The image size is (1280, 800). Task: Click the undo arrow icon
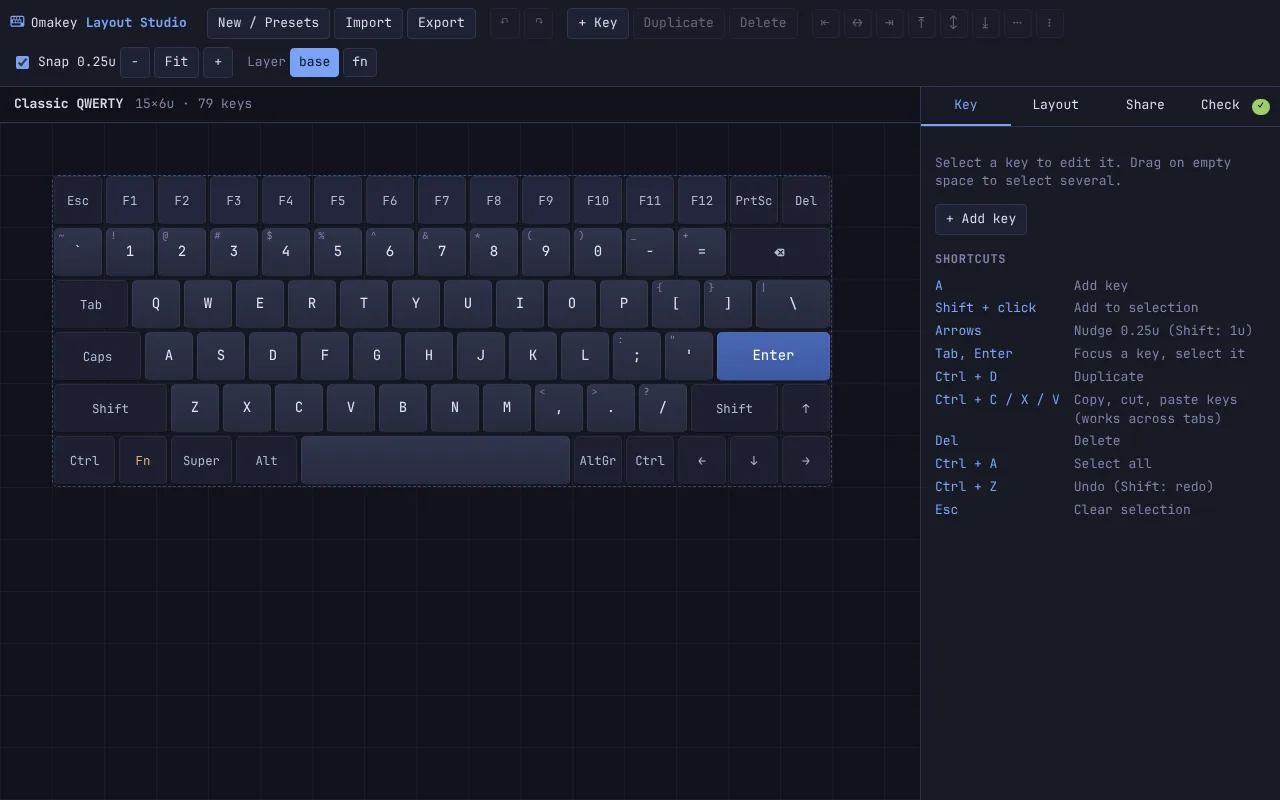point(505,23)
